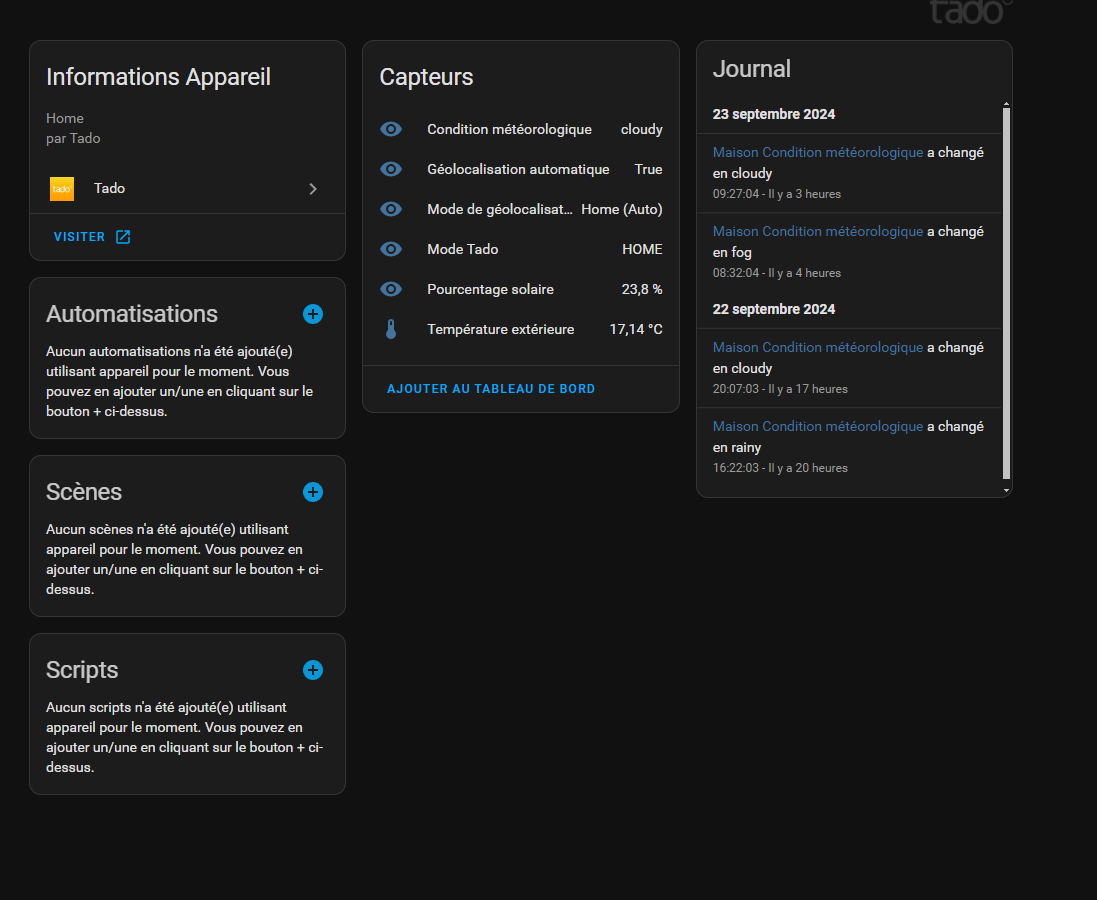Open log entry link changed to rainy

pos(817,426)
